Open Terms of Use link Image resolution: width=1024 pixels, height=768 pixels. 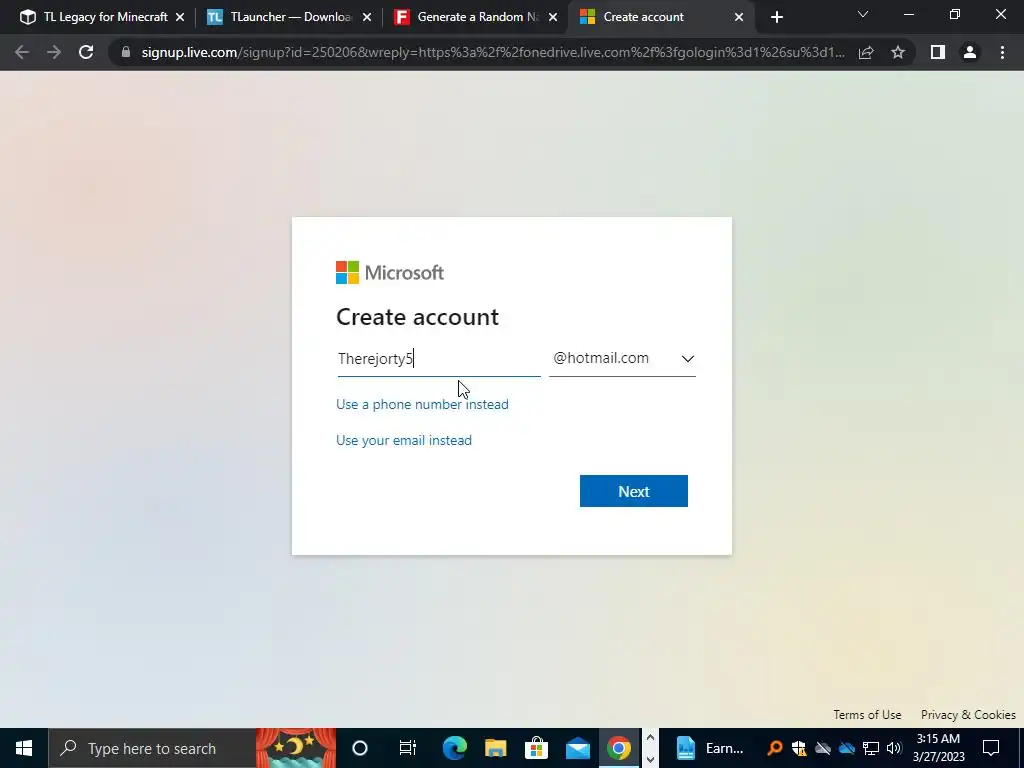(x=867, y=714)
